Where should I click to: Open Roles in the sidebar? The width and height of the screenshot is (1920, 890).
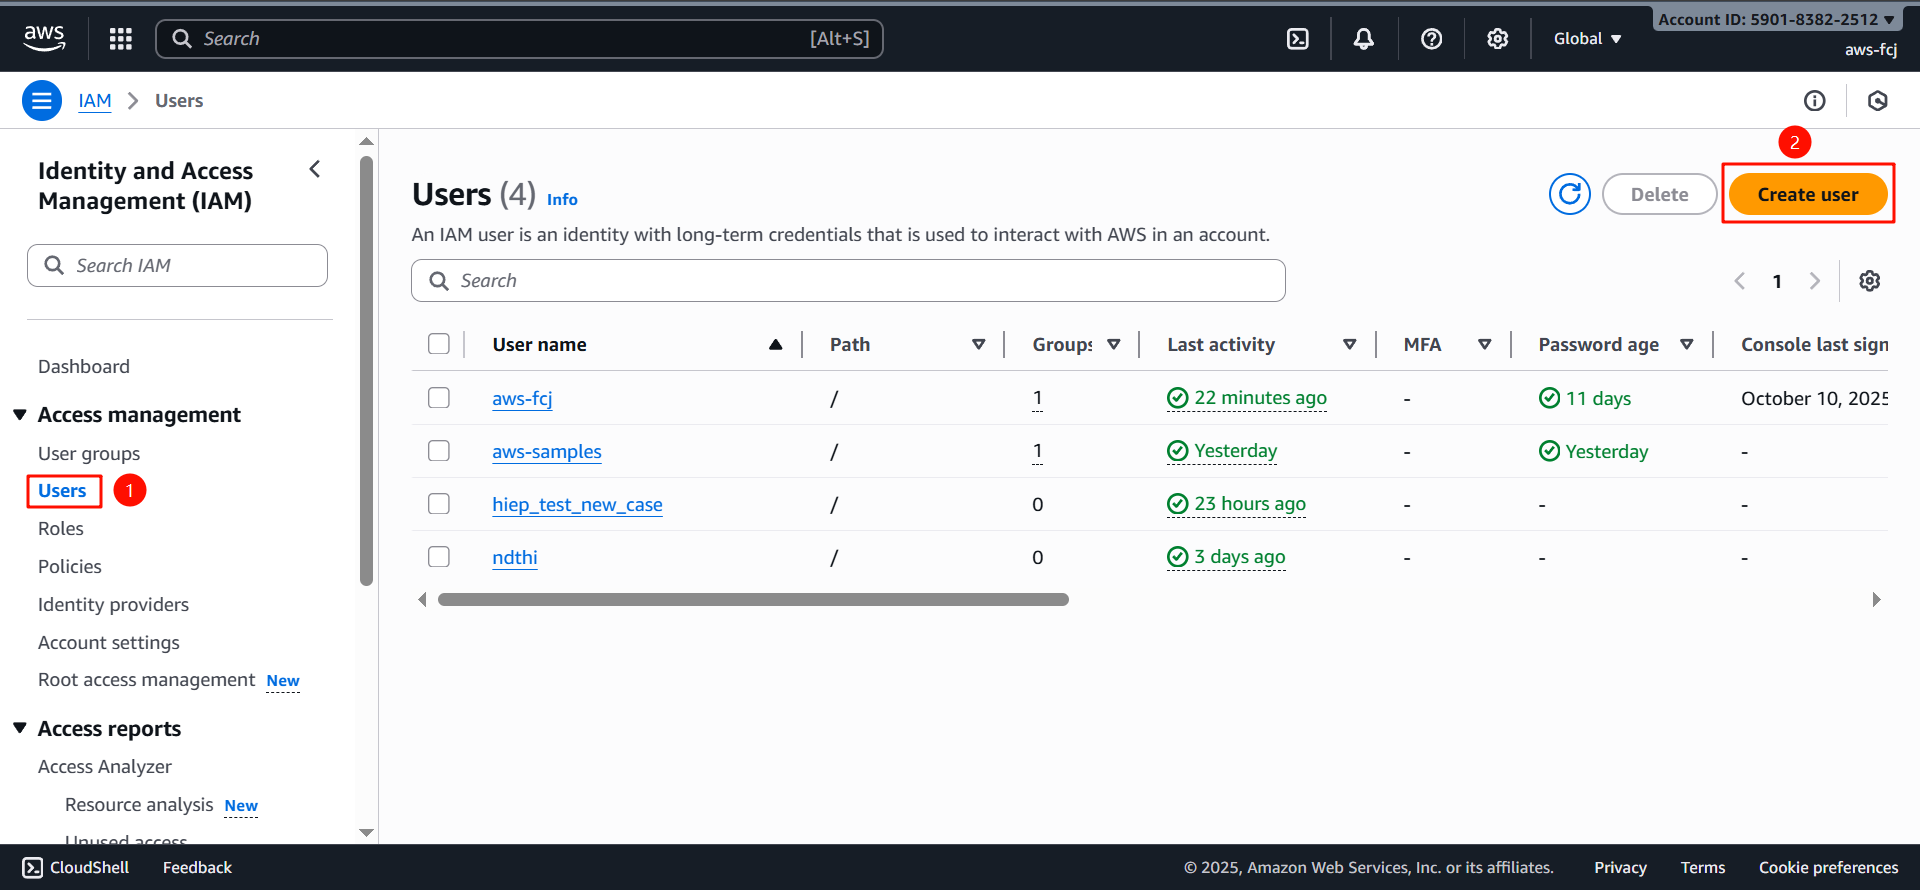(x=61, y=529)
